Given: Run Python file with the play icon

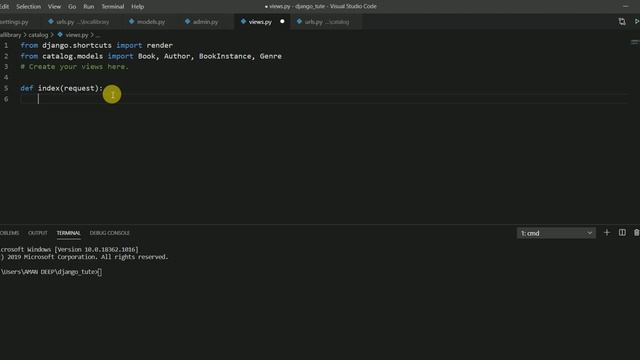Looking at the screenshot, I should click(636, 21).
